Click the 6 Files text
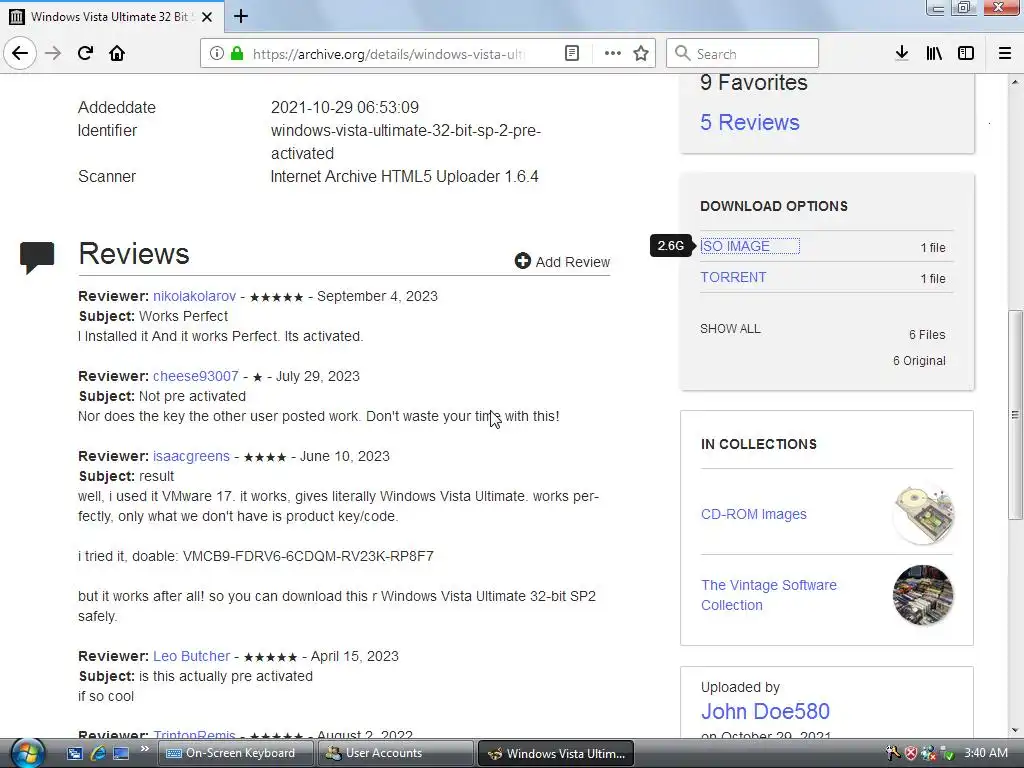This screenshot has height=768, width=1024. click(927, 335)
